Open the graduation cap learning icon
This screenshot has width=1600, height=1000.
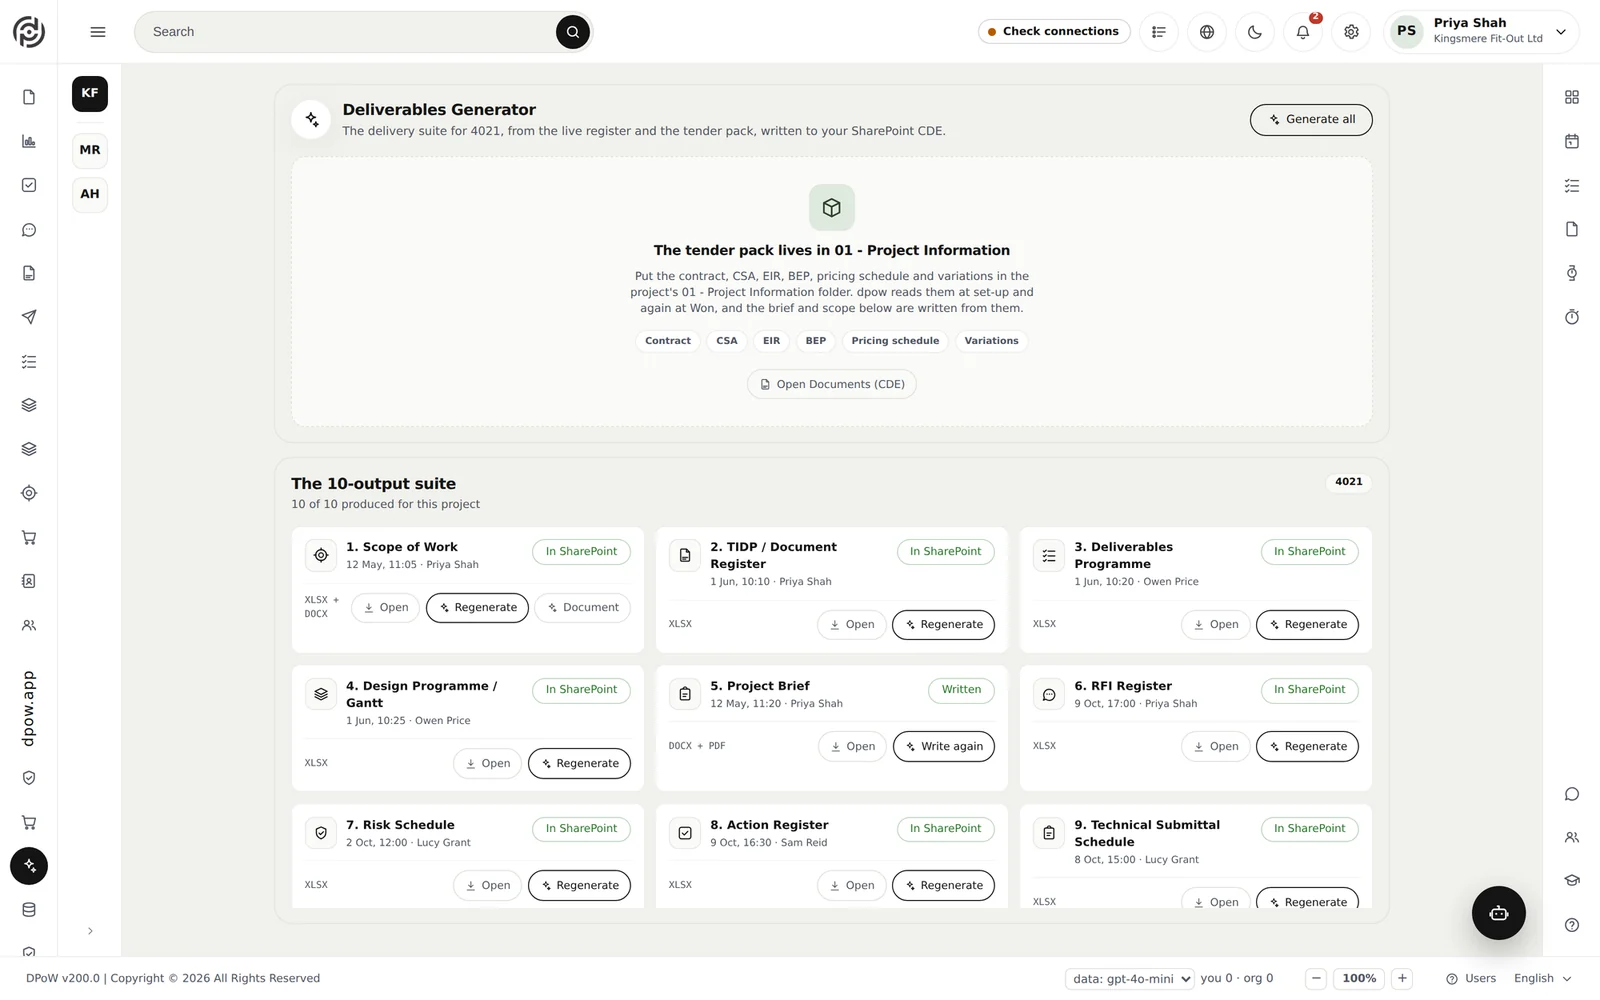[1572, 881]
